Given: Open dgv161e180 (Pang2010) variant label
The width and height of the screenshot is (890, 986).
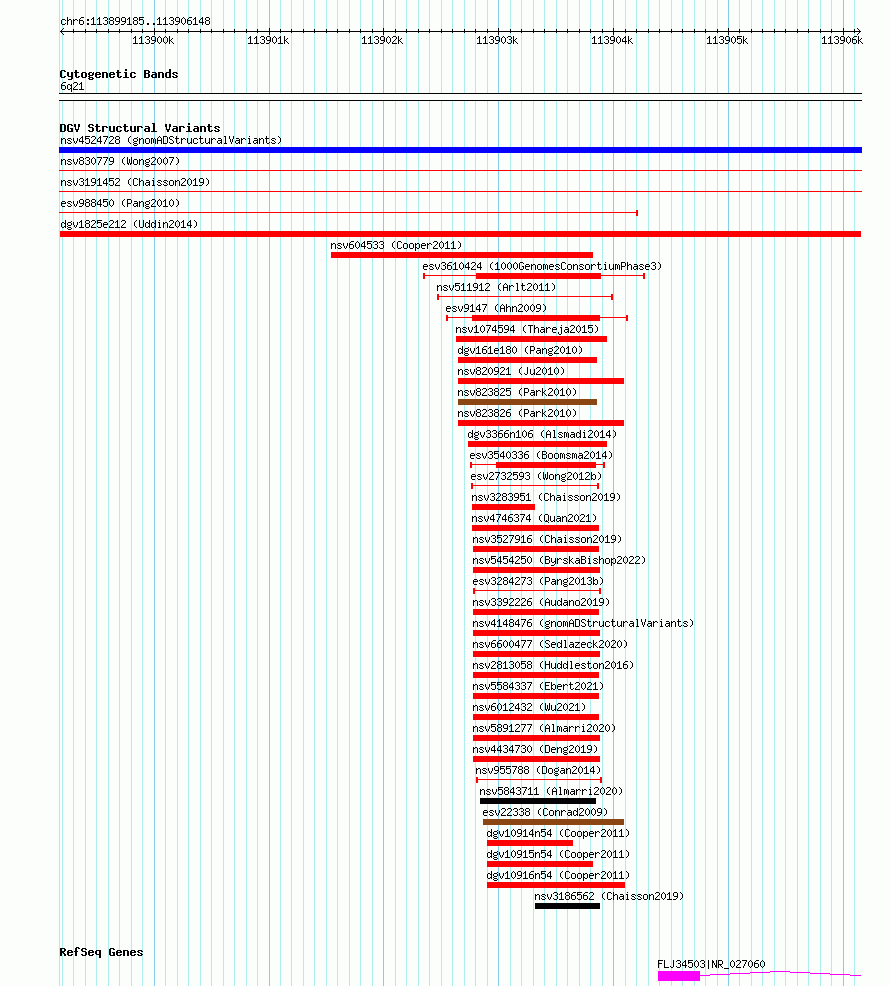Looking at the screenshot, I should (520, 350).
